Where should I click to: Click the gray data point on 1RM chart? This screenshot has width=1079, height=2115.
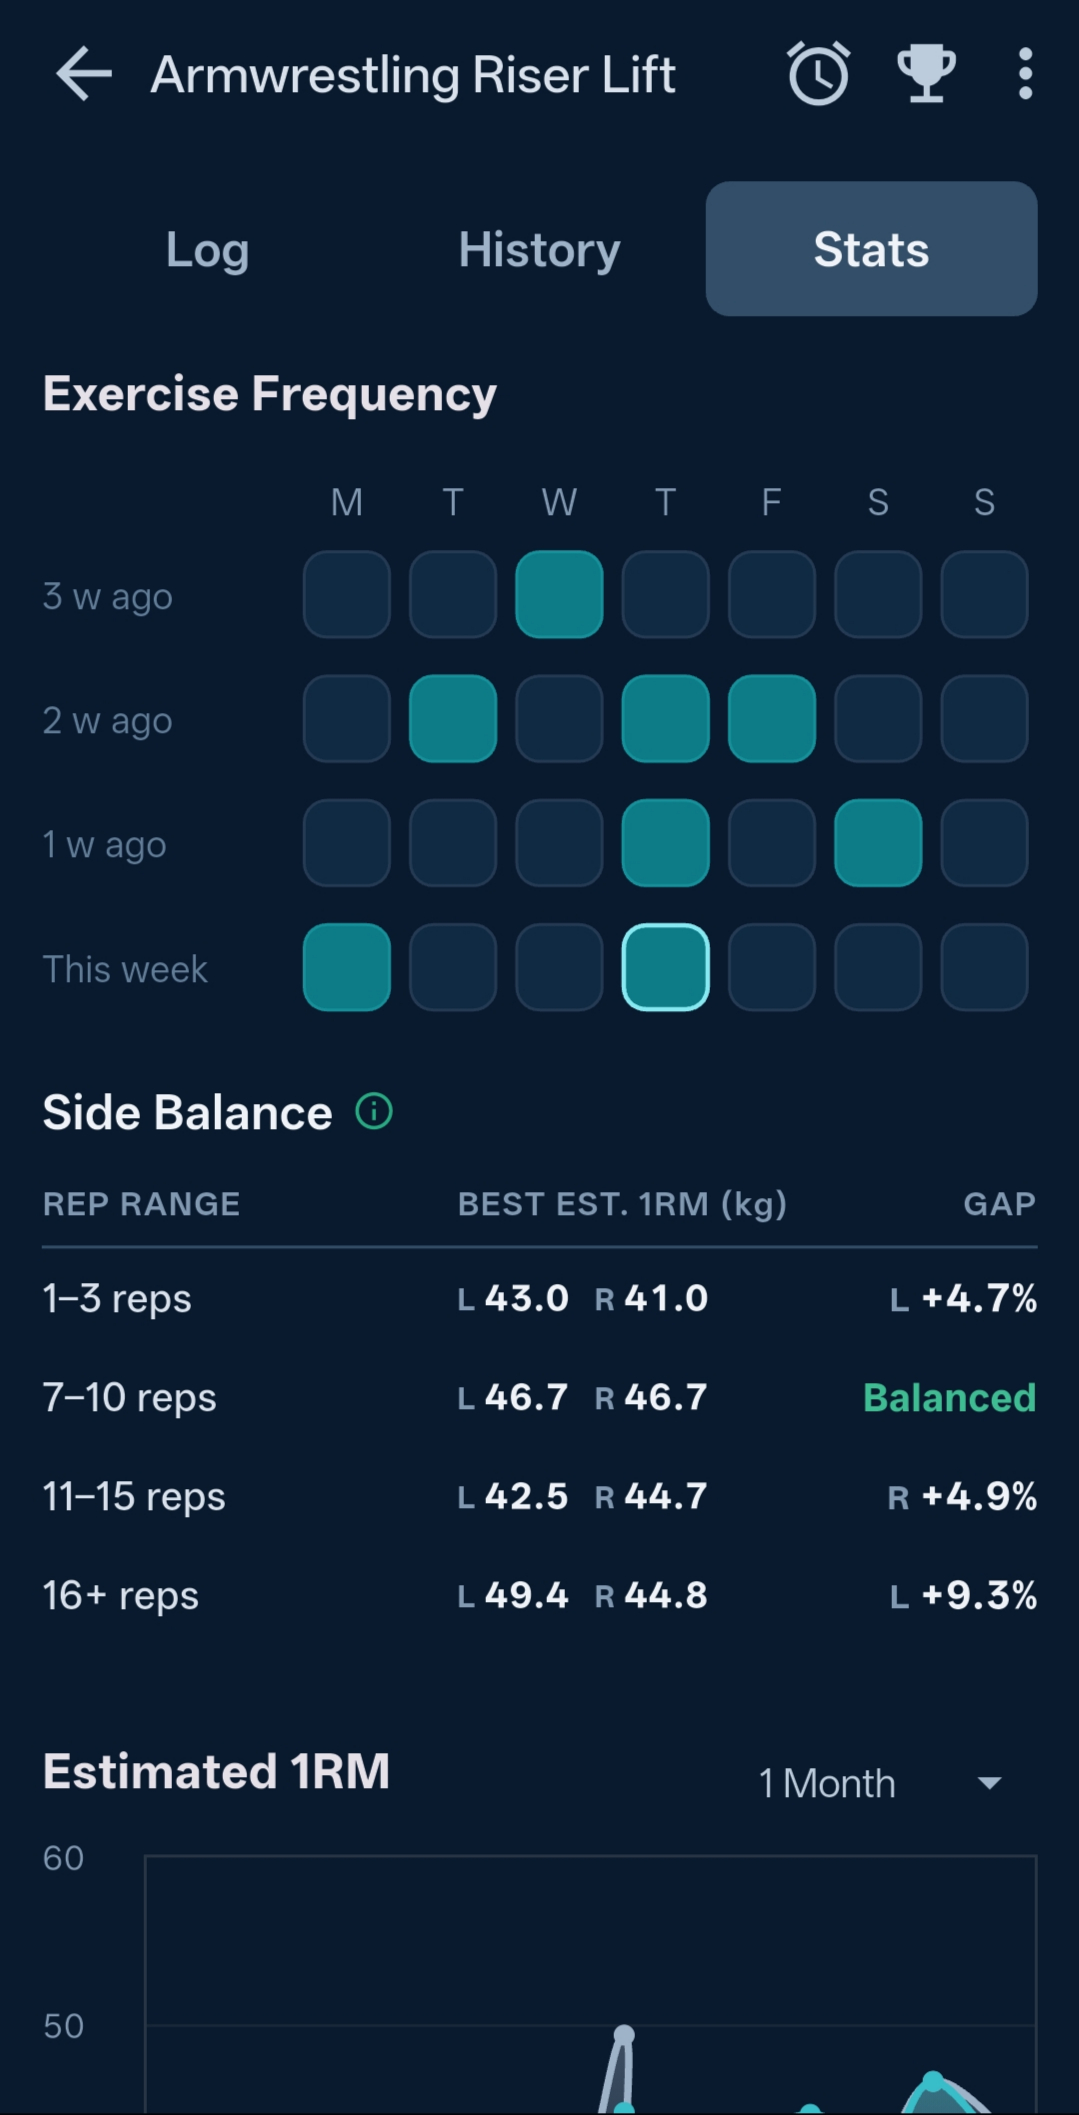point(624,2034)
